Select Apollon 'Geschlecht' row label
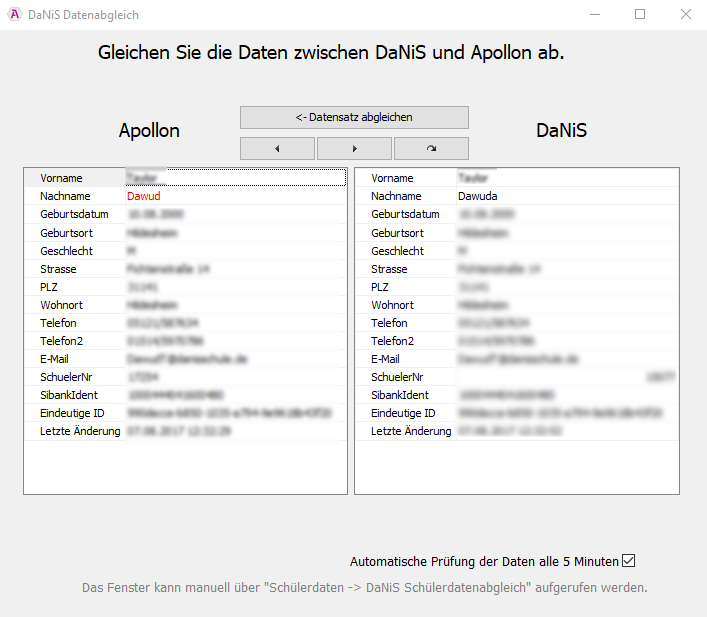 click(x=66, y=251)
